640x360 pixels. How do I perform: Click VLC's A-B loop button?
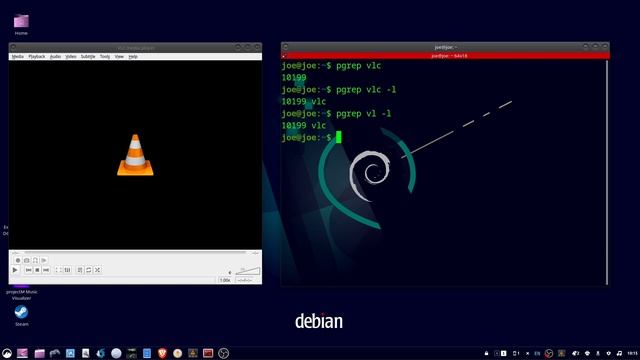(36, 260)
